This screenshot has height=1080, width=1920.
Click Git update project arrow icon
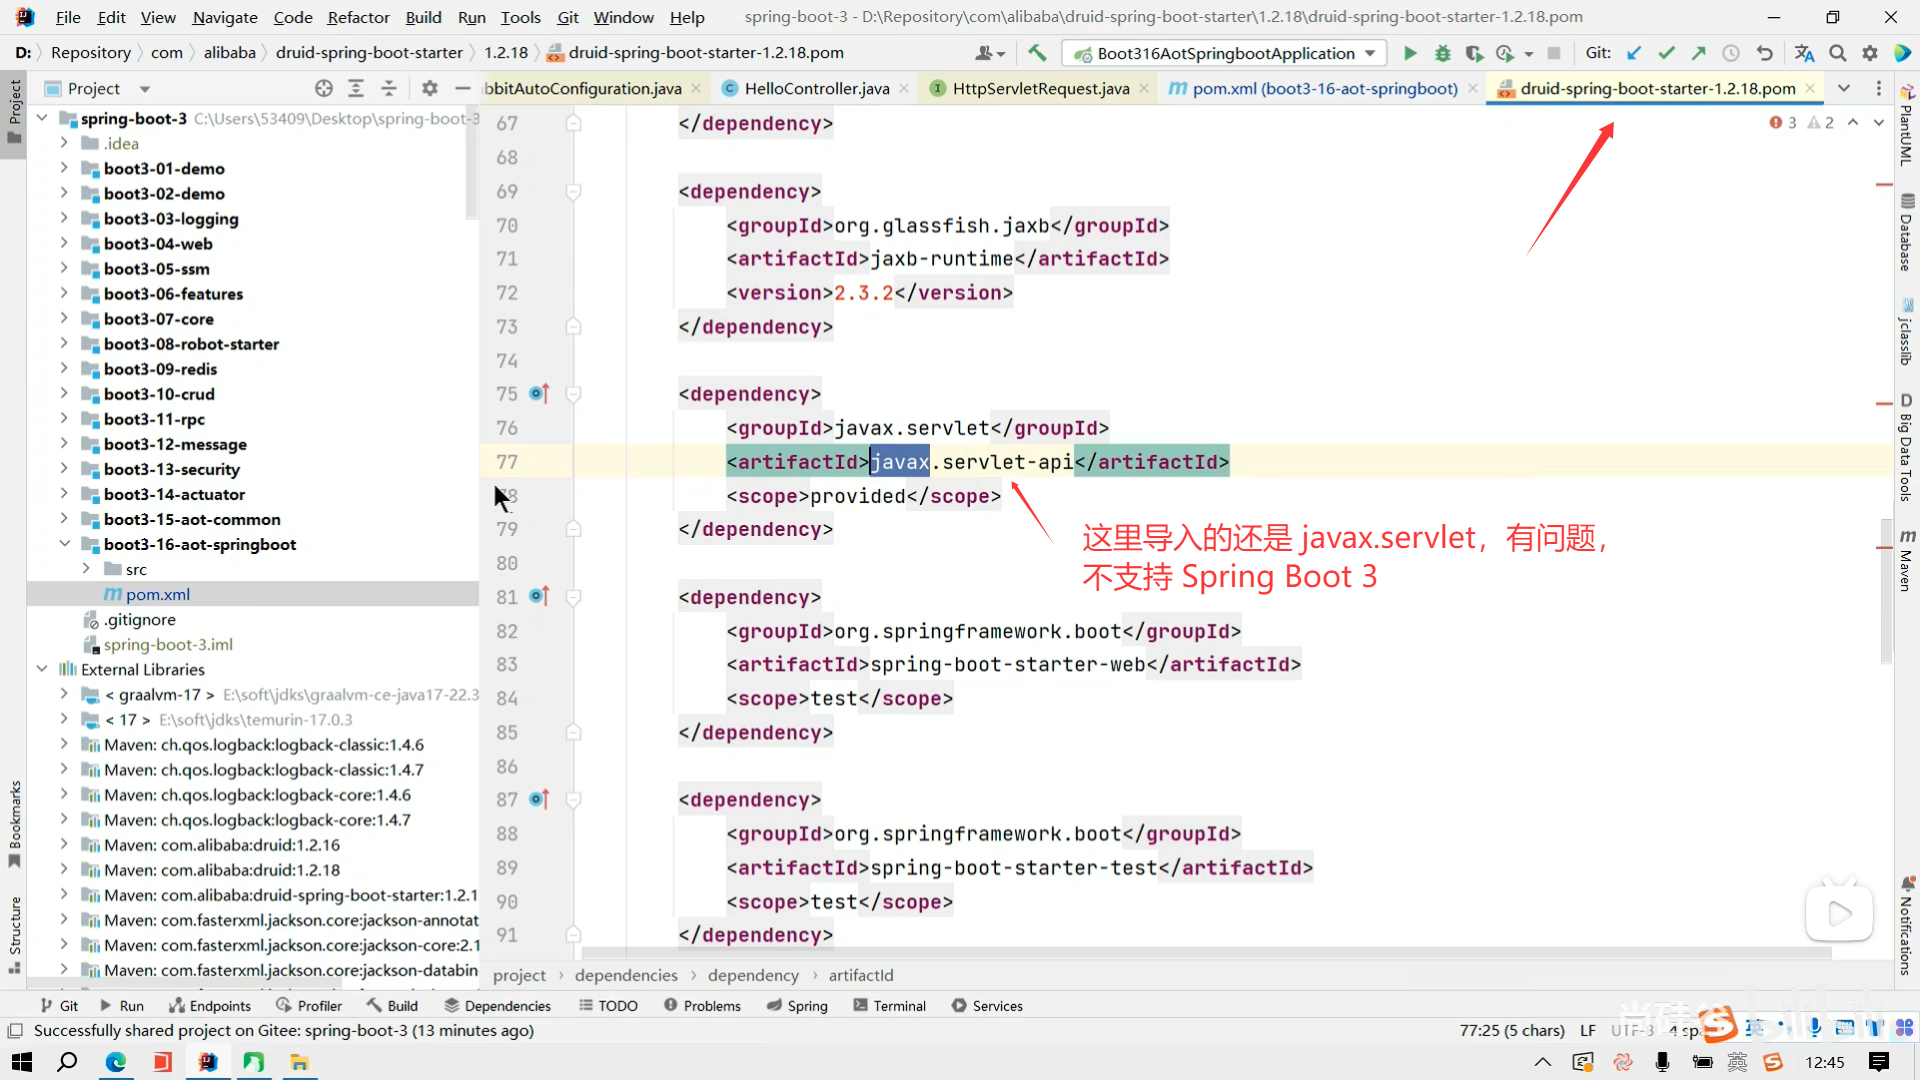pyautogui.click(x=1634, y=53)
